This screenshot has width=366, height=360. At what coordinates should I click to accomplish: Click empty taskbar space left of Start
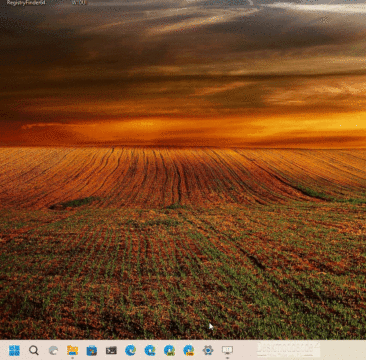[4, 350]
